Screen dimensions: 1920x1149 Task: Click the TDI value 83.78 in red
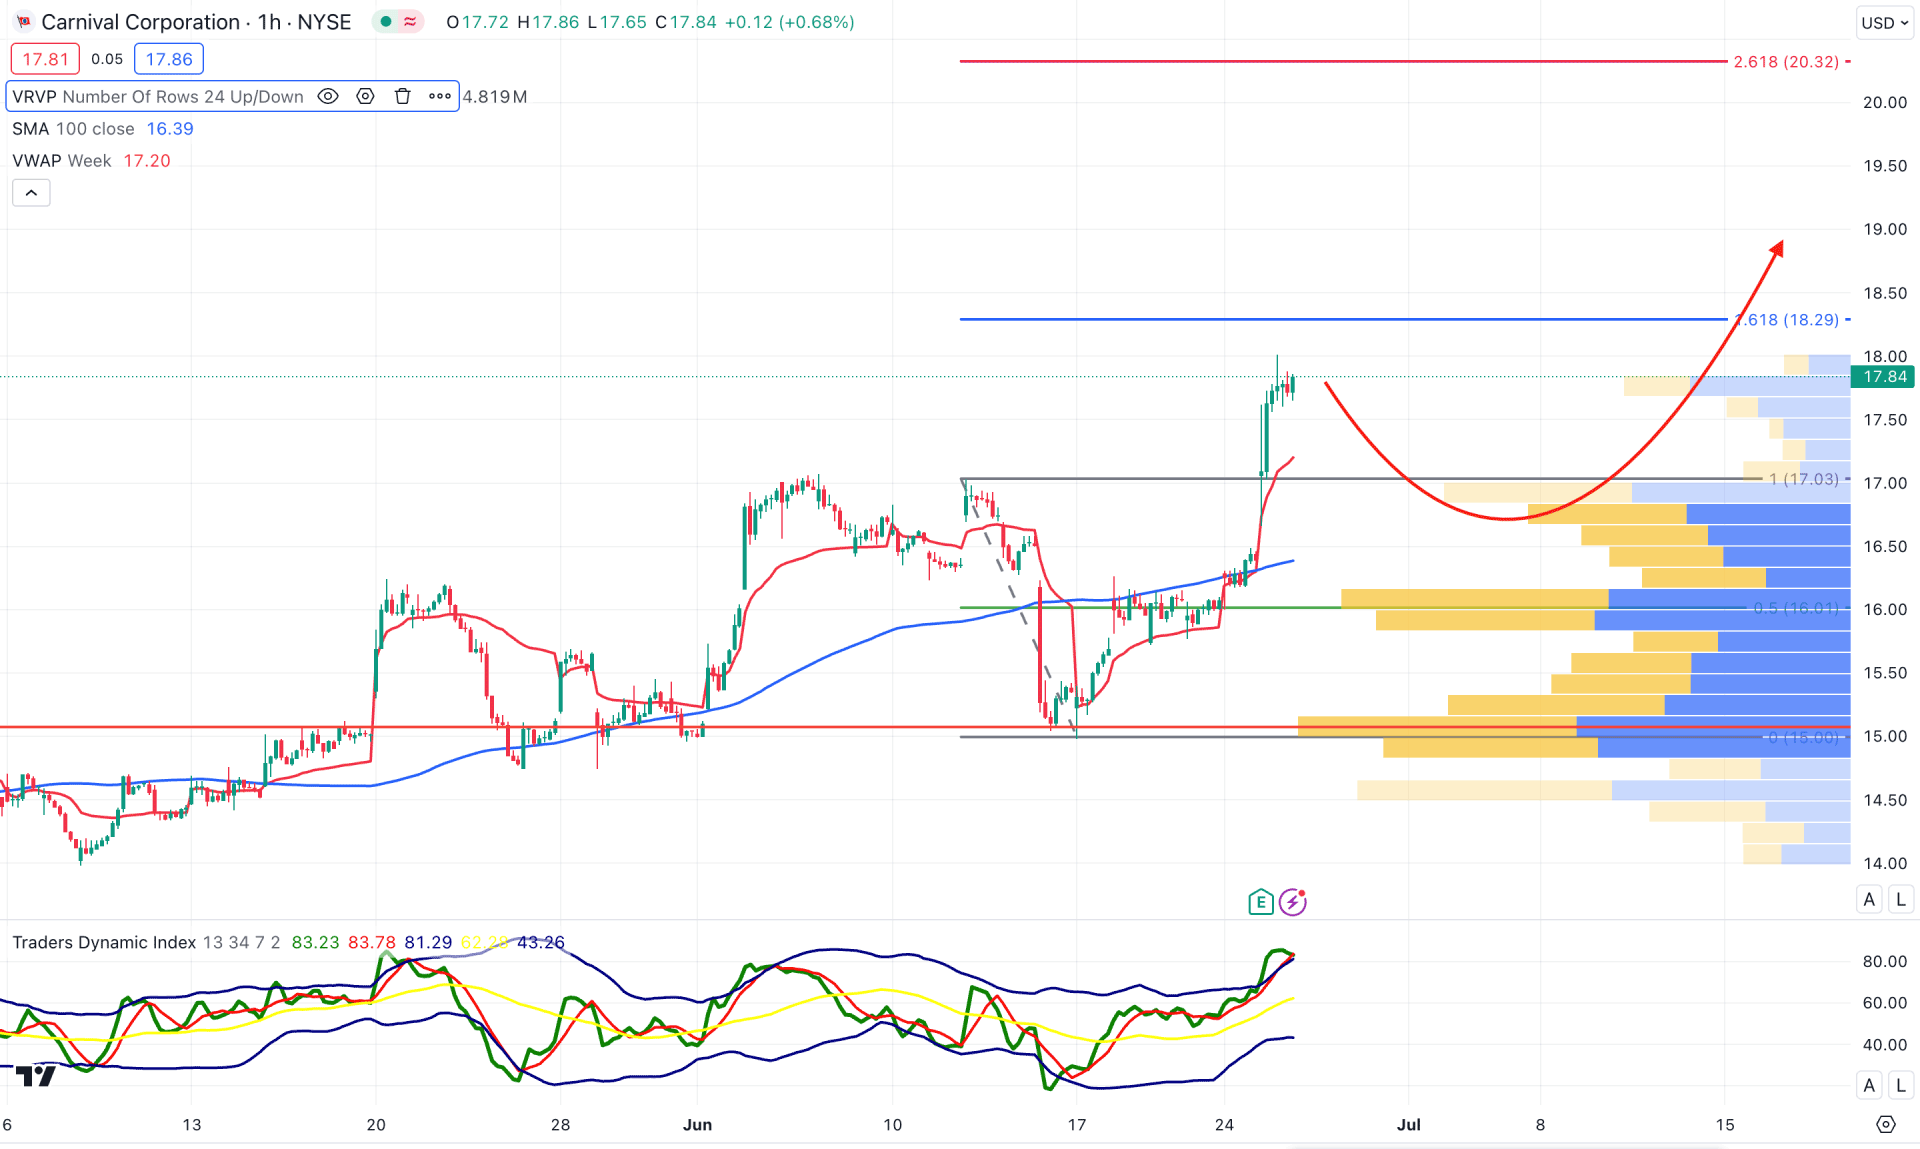point(371,942)
